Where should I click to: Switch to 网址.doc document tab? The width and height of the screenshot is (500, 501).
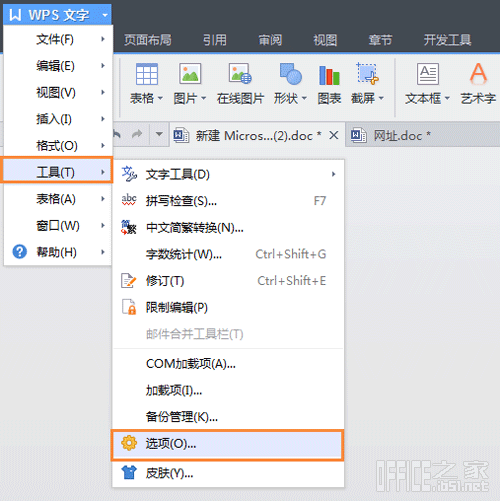click(x=391, y=135)
